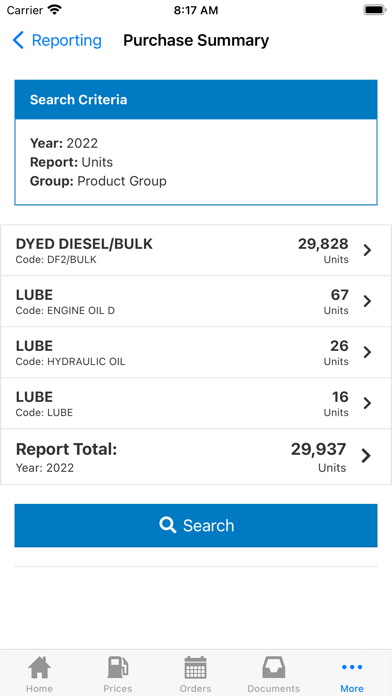392x696 pixels.
Task: Open Orders via the calendar icon
Action: [x=195, y=667]
